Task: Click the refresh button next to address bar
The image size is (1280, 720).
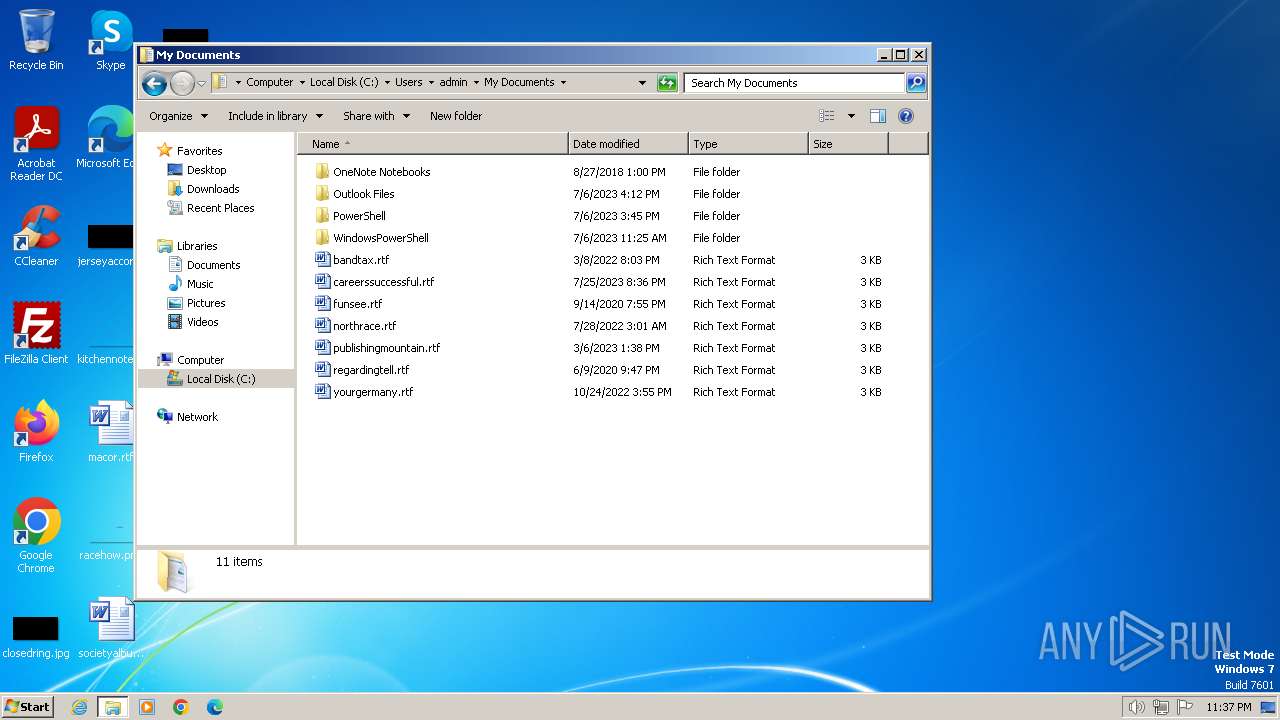Action: pyautogui.click(x=667, y=83)
